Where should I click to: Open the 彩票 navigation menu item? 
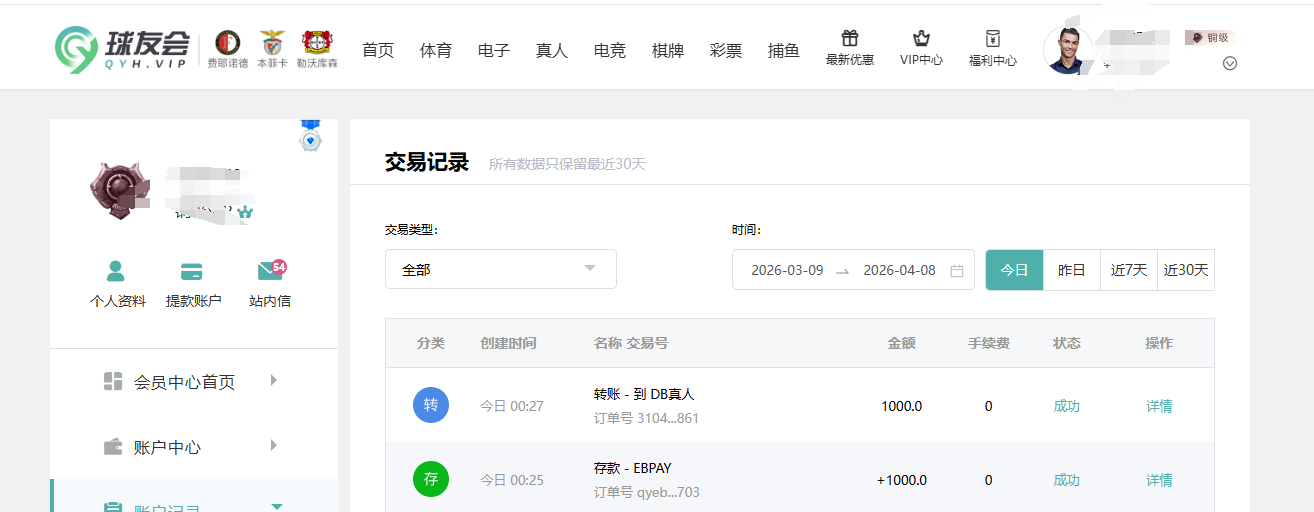tap(726, 50)
